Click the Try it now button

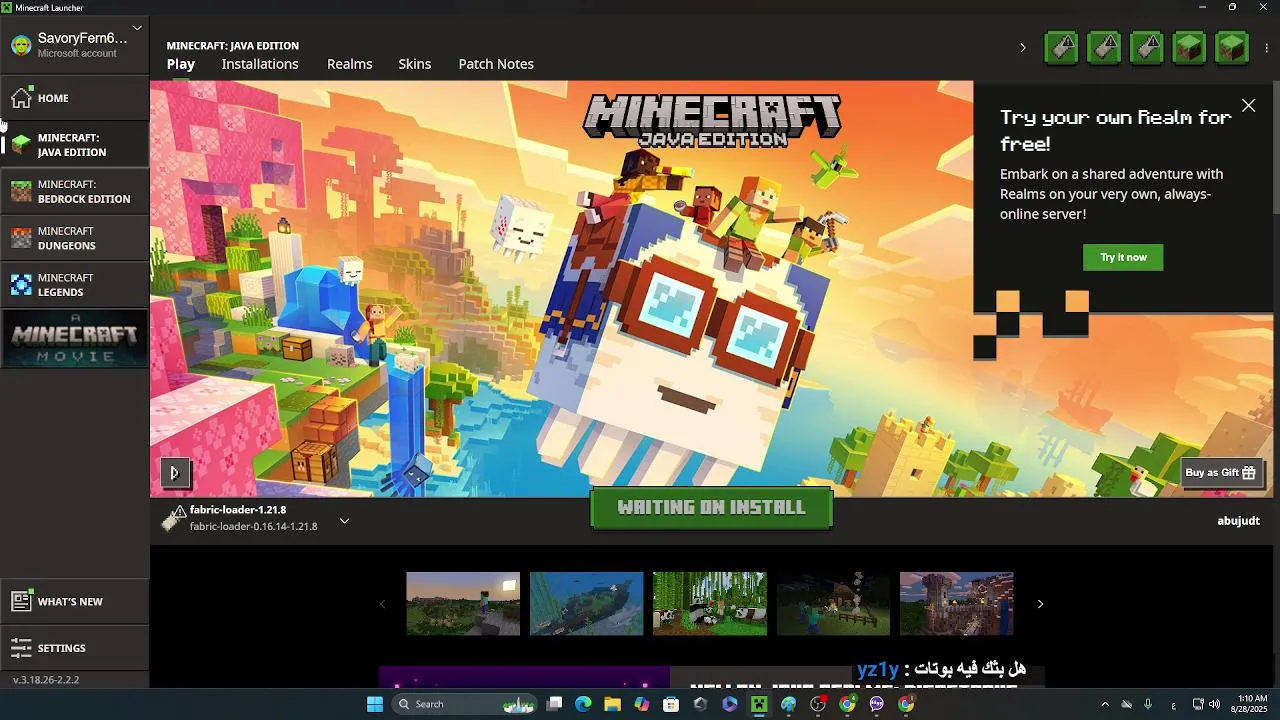1123,257
